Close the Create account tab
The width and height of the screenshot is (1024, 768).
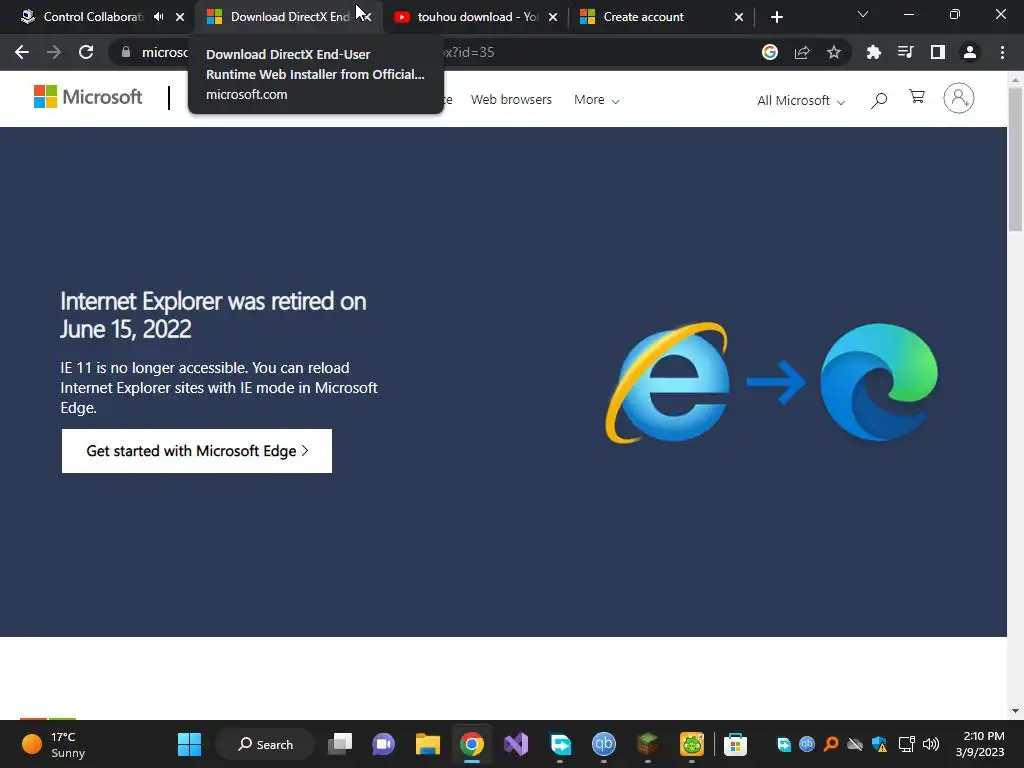tap(739, 17)
